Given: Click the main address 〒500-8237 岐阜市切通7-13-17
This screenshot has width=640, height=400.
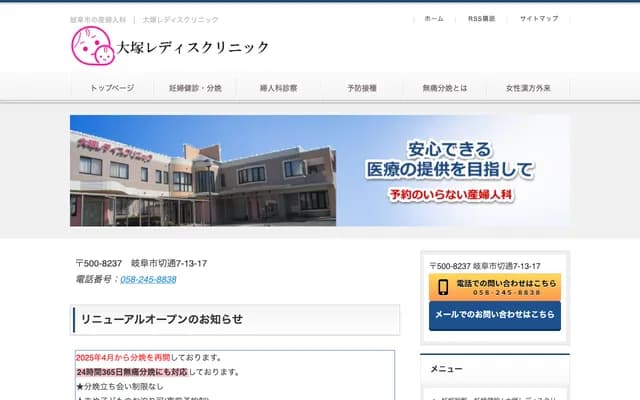Looking at the screenshot, I should [x=141, y=263].
